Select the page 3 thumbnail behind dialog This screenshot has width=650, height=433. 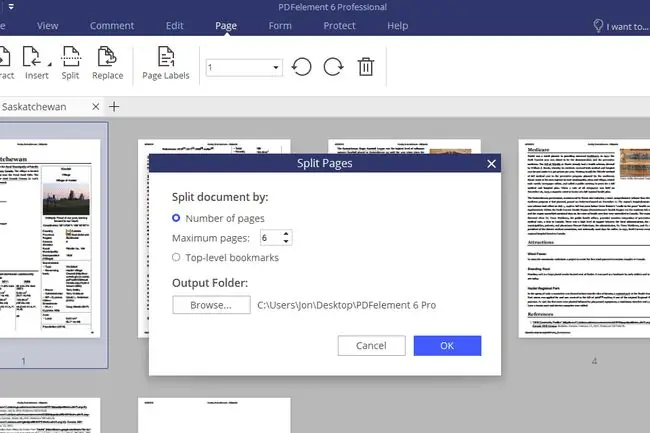(x=404, y=146)
